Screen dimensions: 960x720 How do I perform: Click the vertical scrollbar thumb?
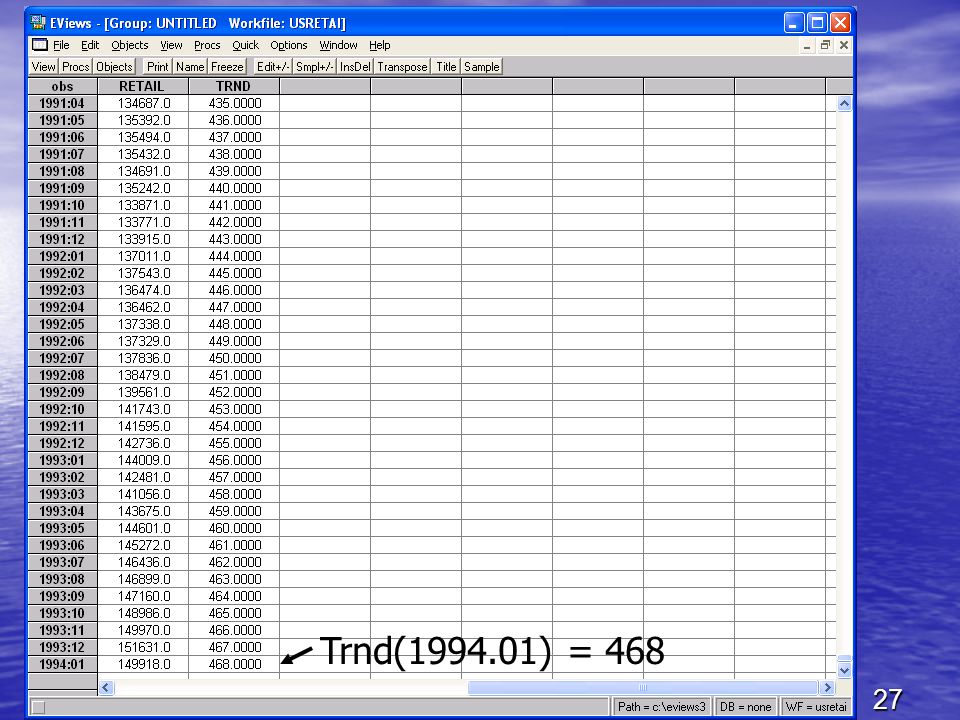844,659
